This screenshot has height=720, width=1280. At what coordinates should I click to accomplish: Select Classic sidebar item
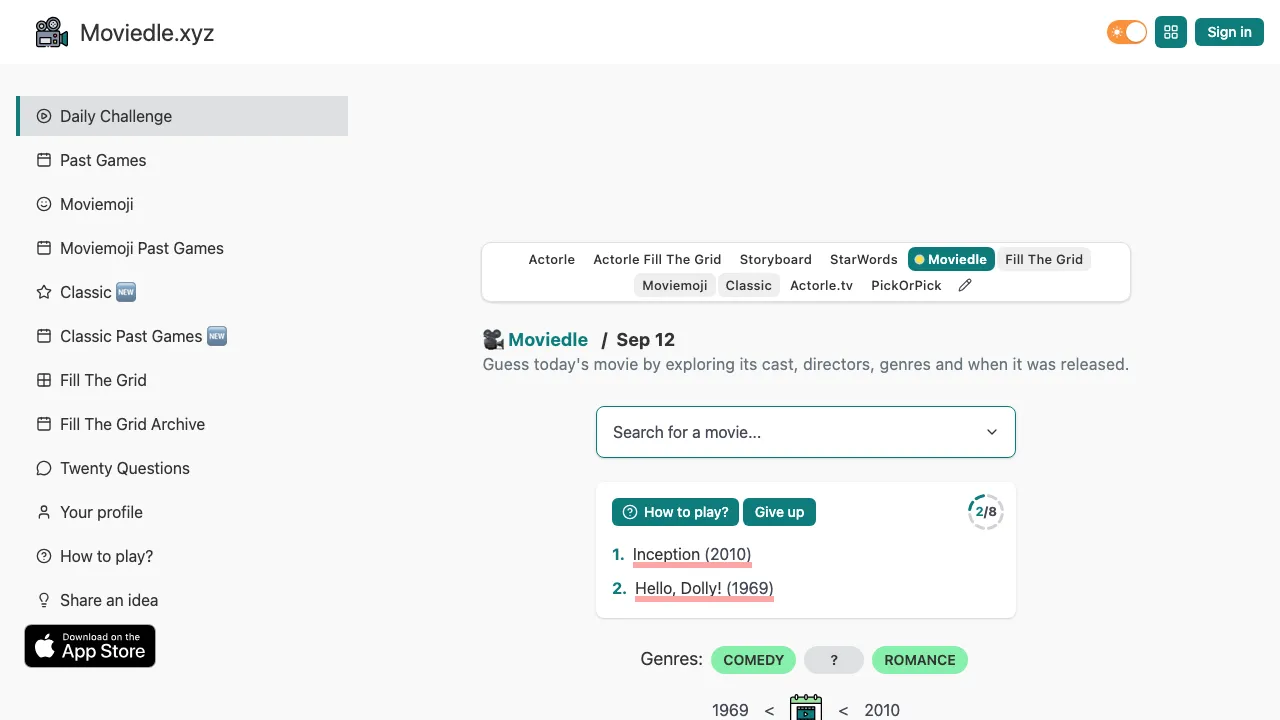tap(182, 292)
